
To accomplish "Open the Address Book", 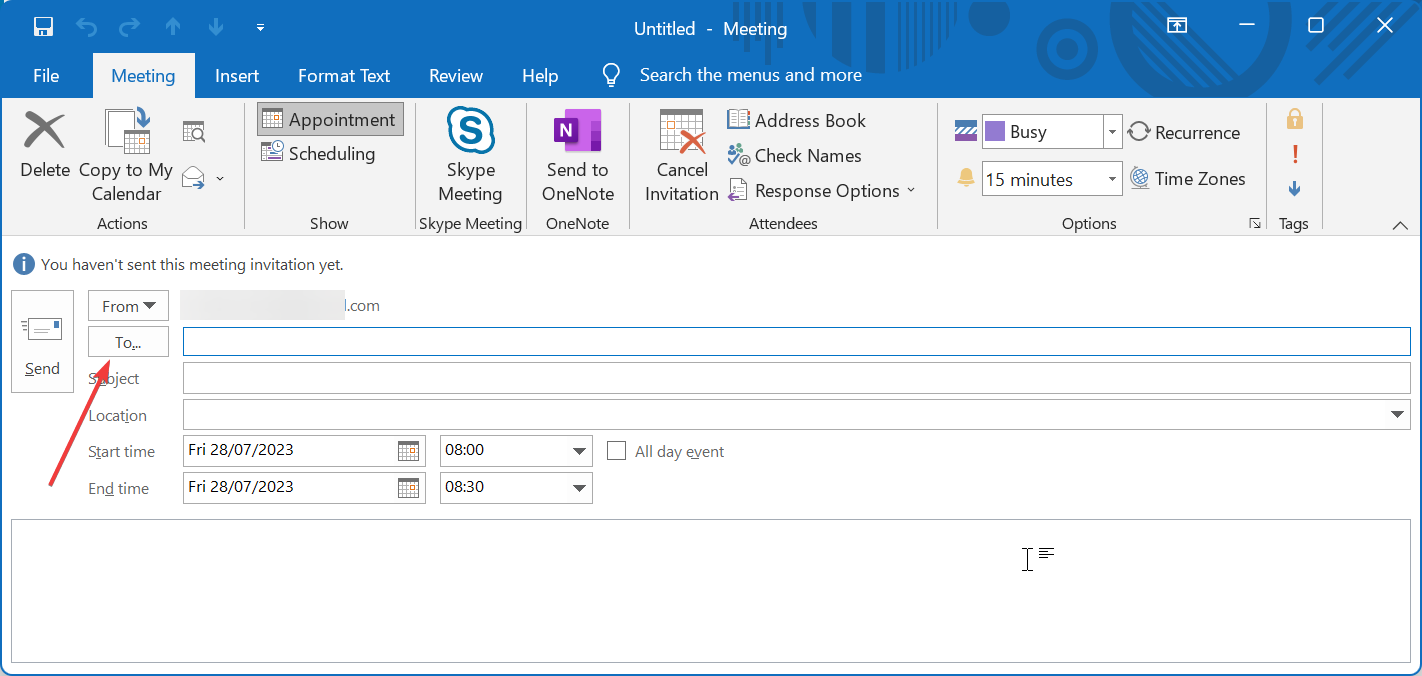I will tap(738, 120).
